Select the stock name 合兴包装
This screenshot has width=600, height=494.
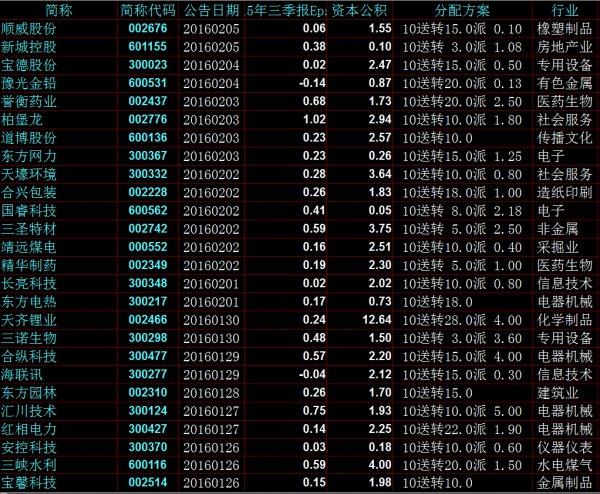tap(29, 192)
